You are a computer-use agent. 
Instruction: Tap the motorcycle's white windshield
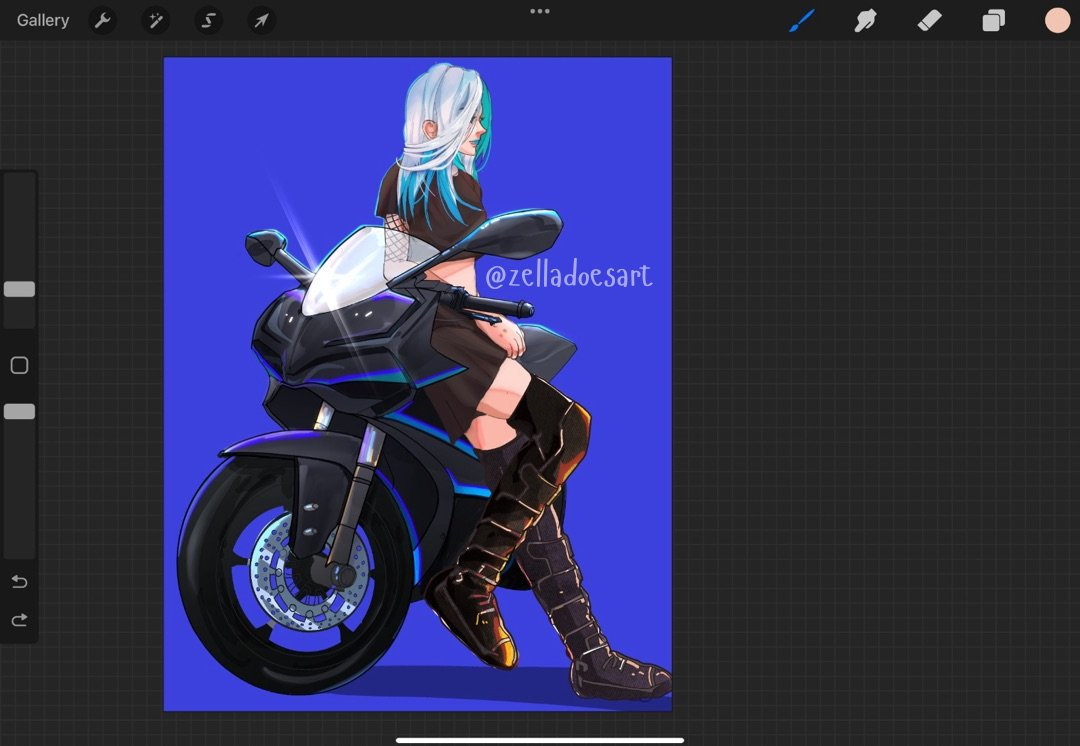point(342,273)
